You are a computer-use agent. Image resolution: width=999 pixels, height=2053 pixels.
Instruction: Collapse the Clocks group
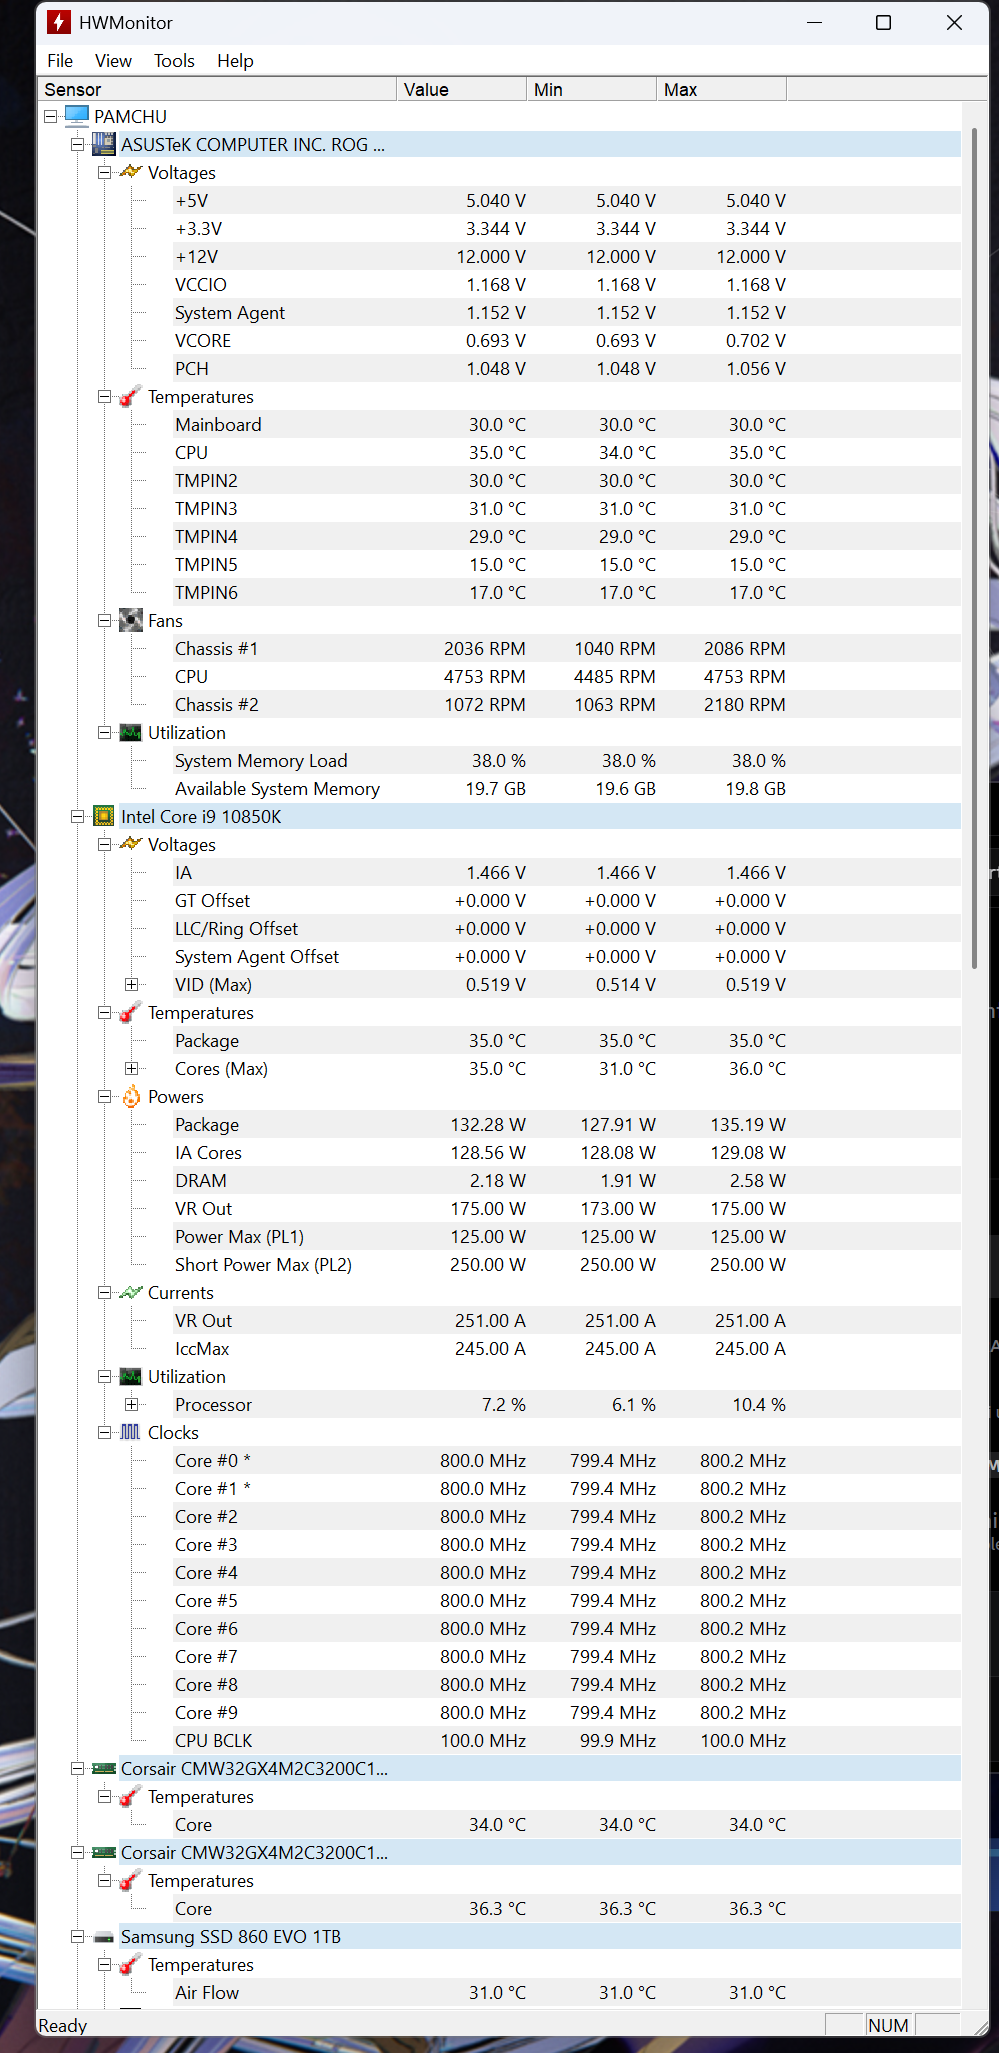(104, 1432)
